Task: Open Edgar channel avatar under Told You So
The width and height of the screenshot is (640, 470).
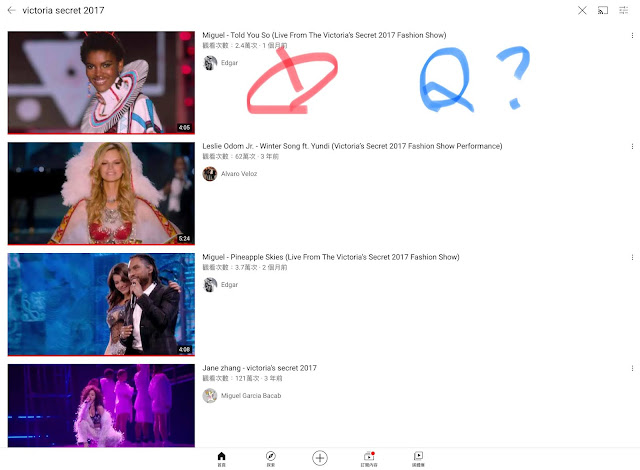Action: 210,63
